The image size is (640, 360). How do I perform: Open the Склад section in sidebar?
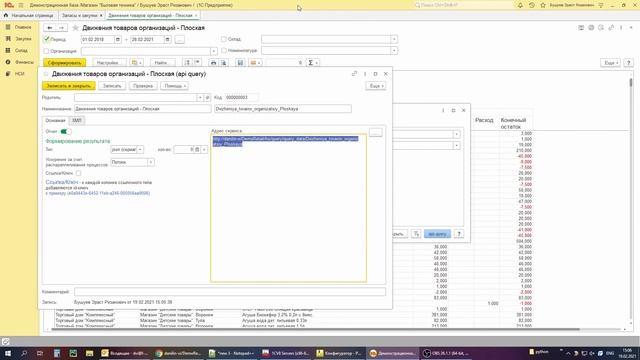click(19, 50)
